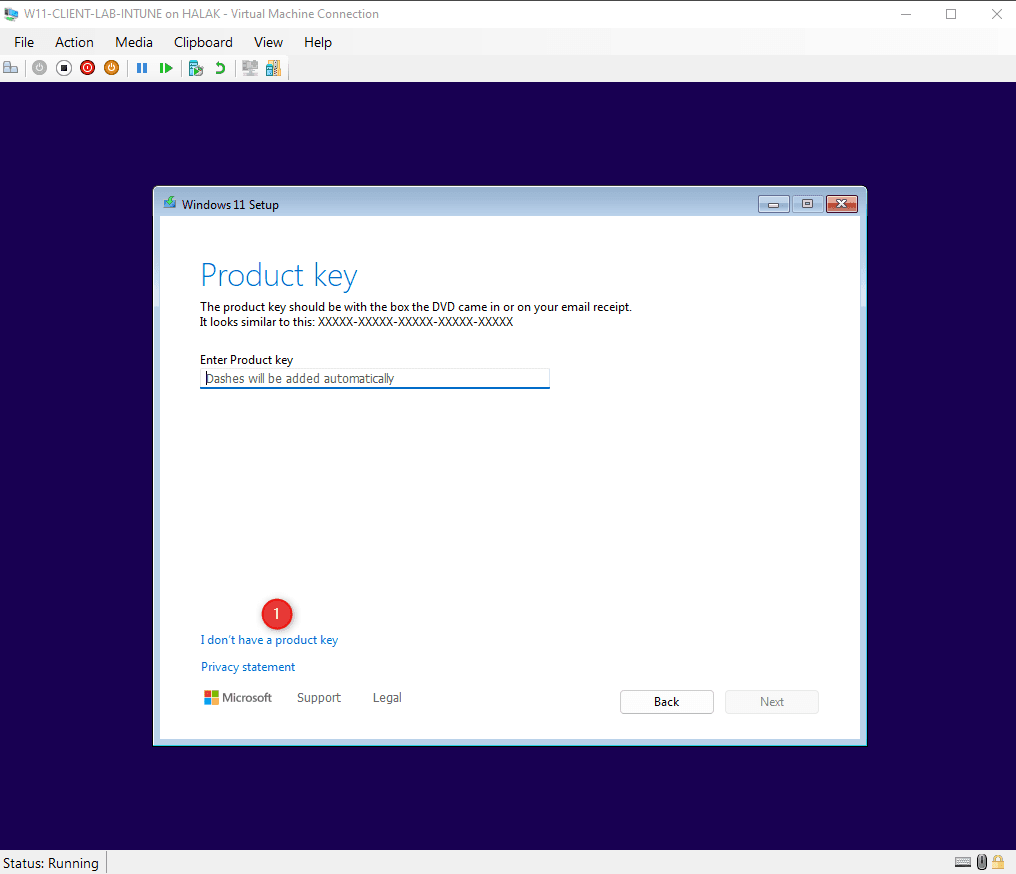Pause the running virtual machine

point(141,67)
